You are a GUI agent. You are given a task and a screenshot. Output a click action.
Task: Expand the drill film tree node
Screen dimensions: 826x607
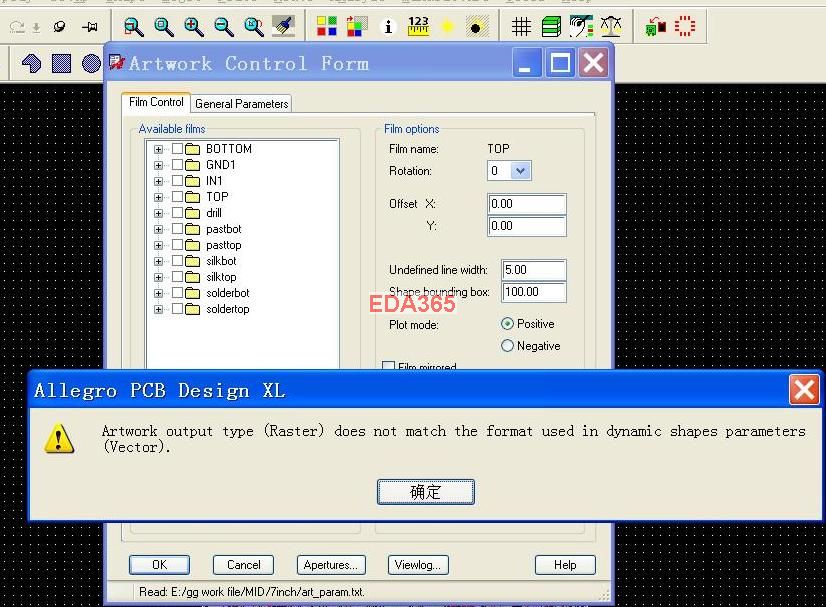point(158,213)
